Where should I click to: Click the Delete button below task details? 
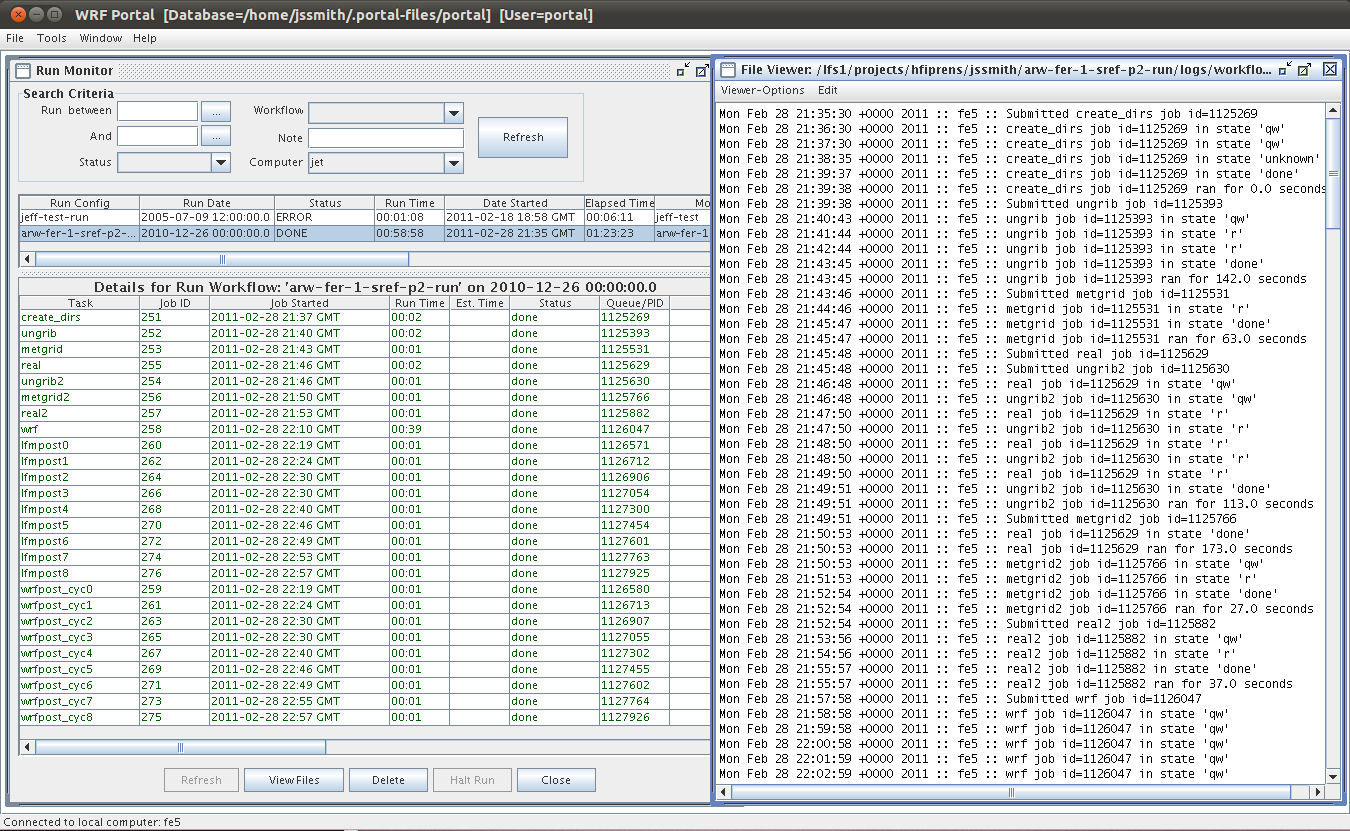click(388, 780)
